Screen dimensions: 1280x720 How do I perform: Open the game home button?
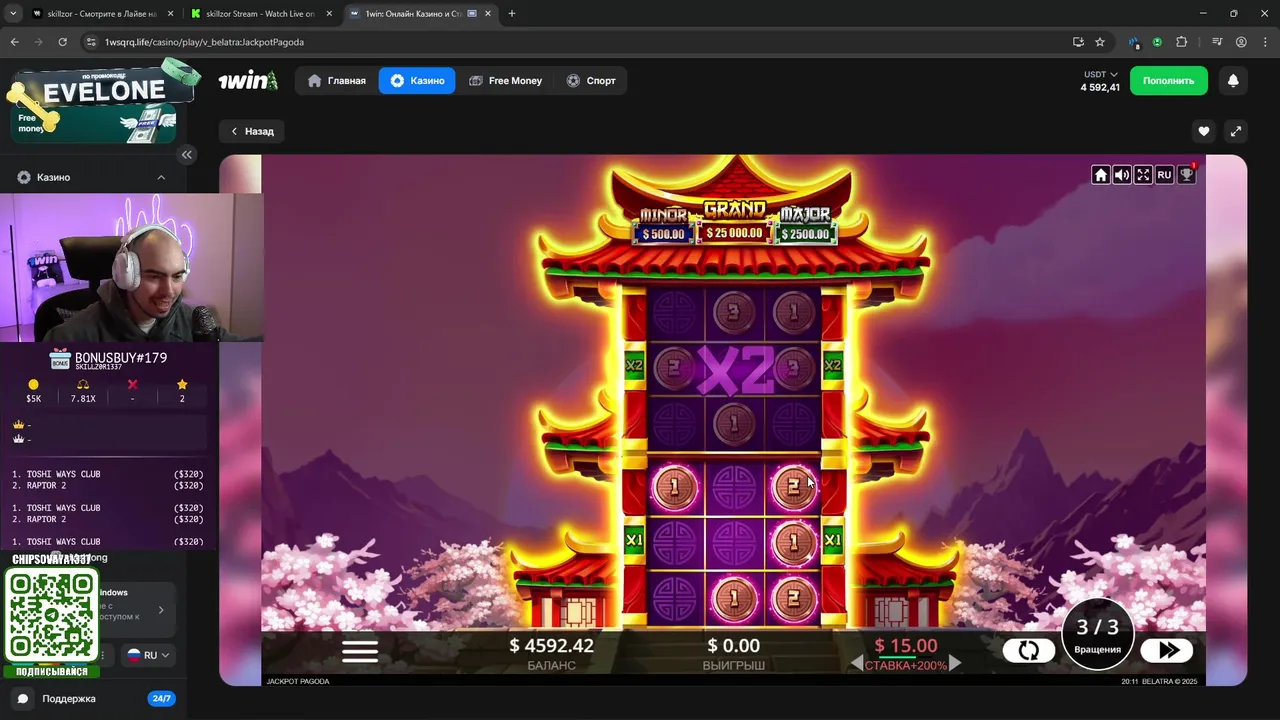(1101, 175)
